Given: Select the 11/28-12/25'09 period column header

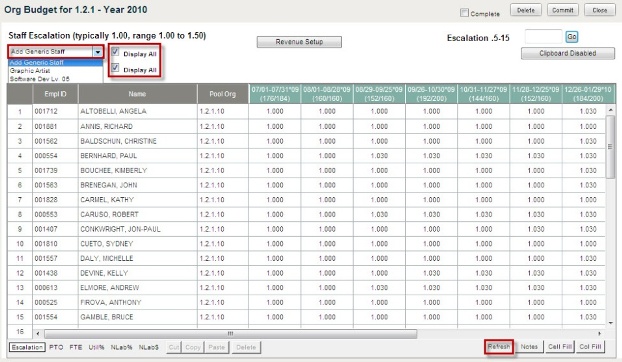Looking at the screenshot, I should click(x=536, y=94).
